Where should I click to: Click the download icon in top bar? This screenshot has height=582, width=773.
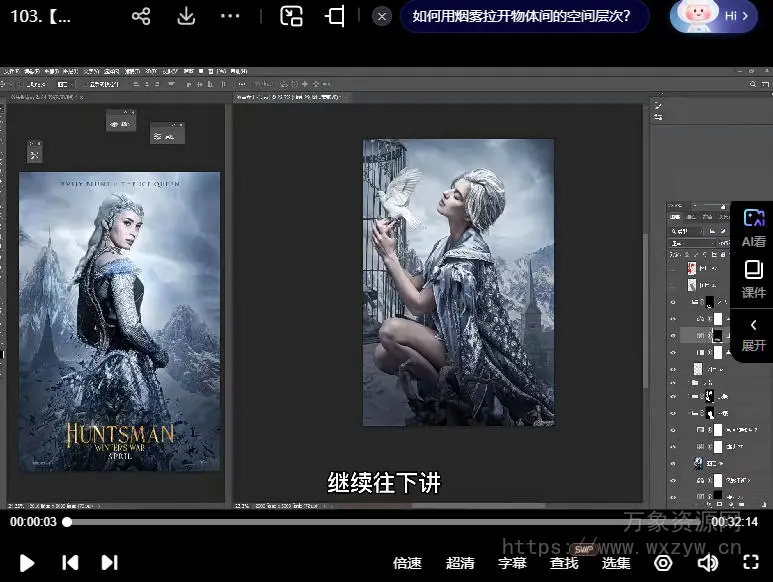tap(186, 16)
